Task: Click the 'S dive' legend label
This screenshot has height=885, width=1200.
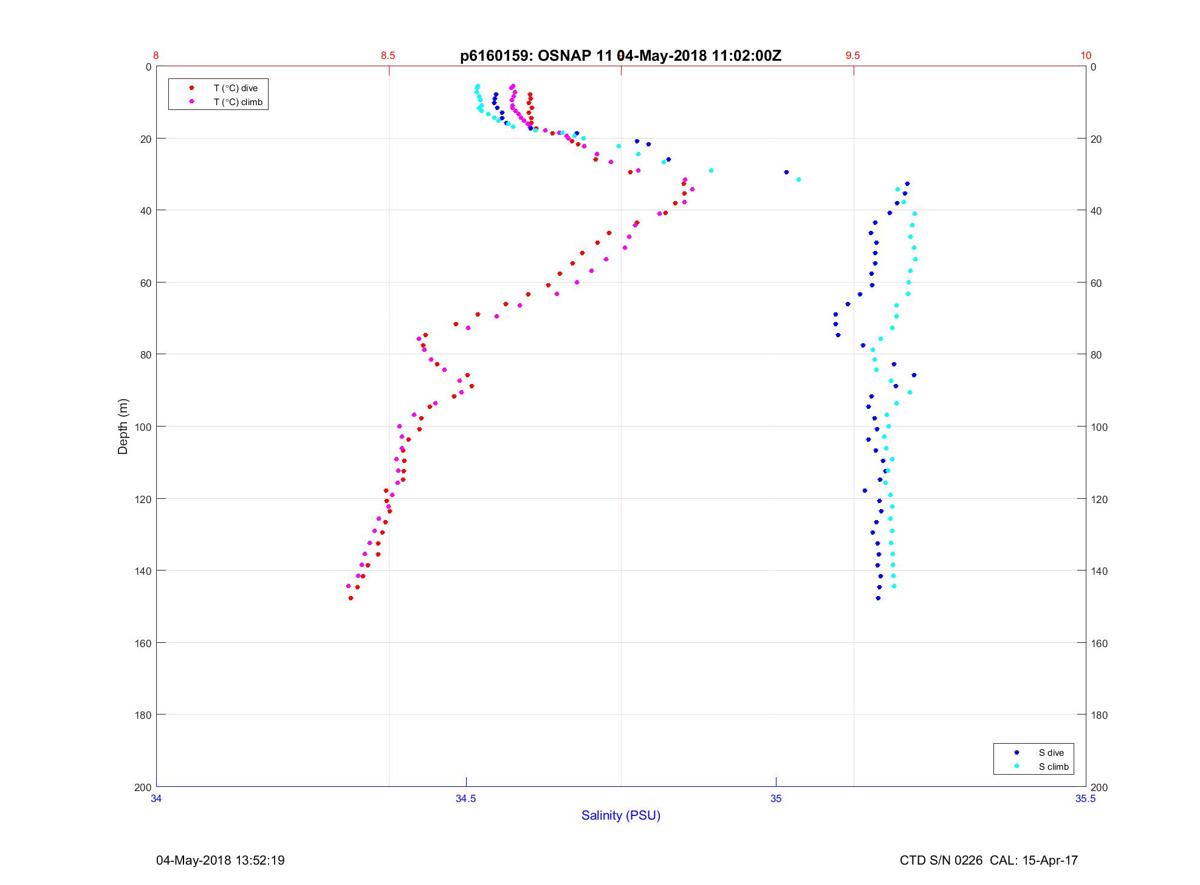Action: point(1051,752)
